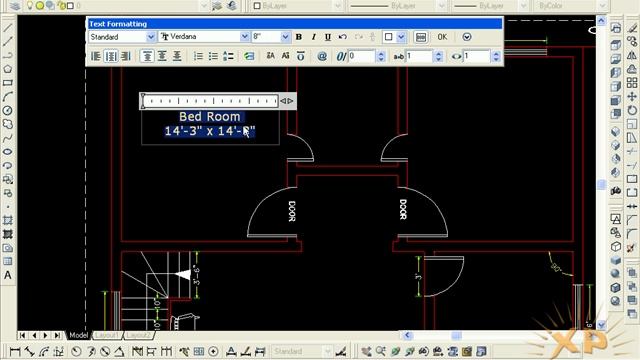Viewport: 640px width, 360px height.
Task: Click the Array tool in Modify toolbar
Action: pos(632,83)
